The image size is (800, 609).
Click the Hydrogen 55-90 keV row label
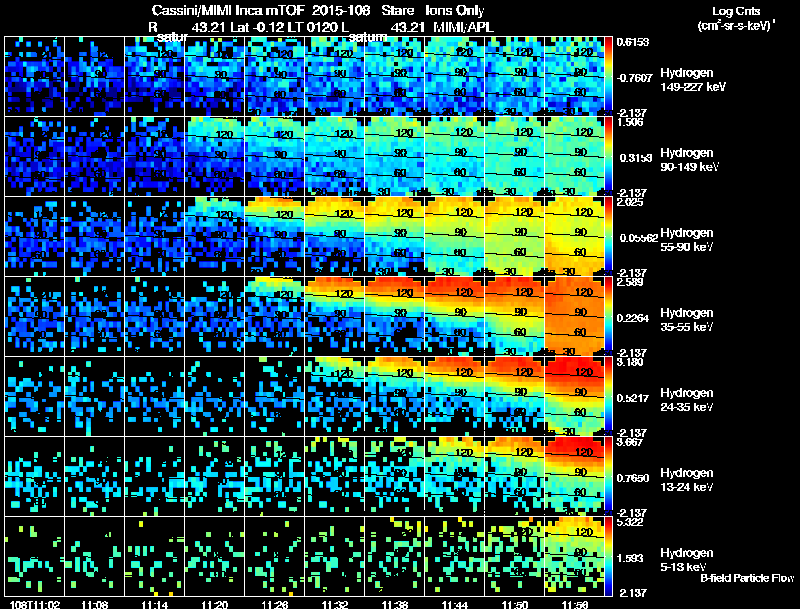coord(687,240)
